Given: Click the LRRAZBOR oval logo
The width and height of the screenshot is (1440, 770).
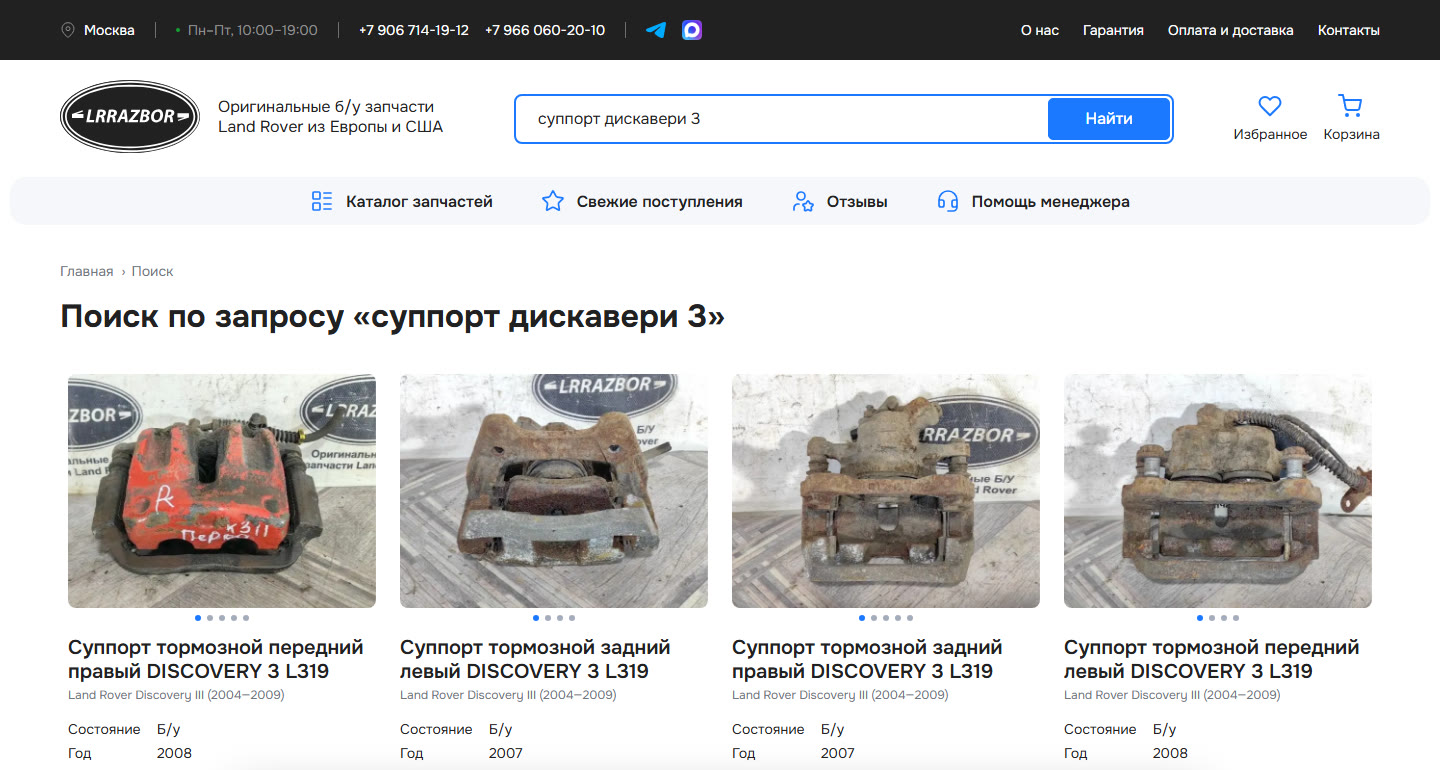Looking at the screenshot, I should (130, 117).
